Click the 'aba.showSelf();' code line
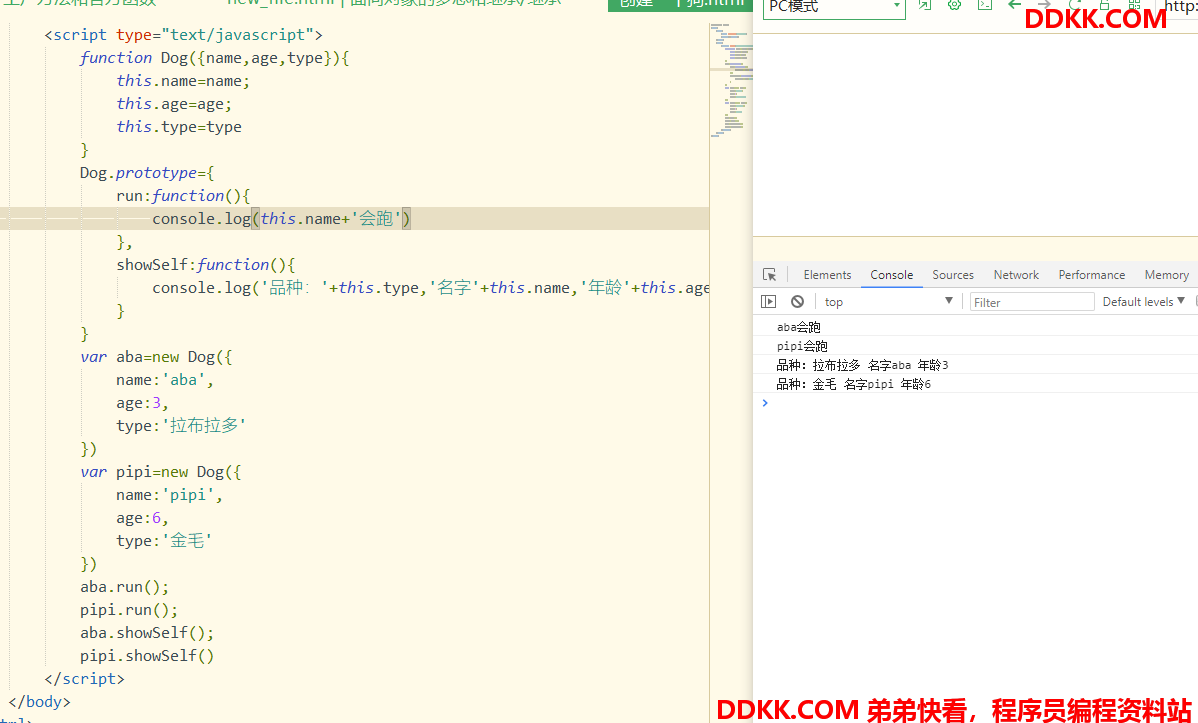The height and width of the screenshot is (723, 1198). coord(147,633)
